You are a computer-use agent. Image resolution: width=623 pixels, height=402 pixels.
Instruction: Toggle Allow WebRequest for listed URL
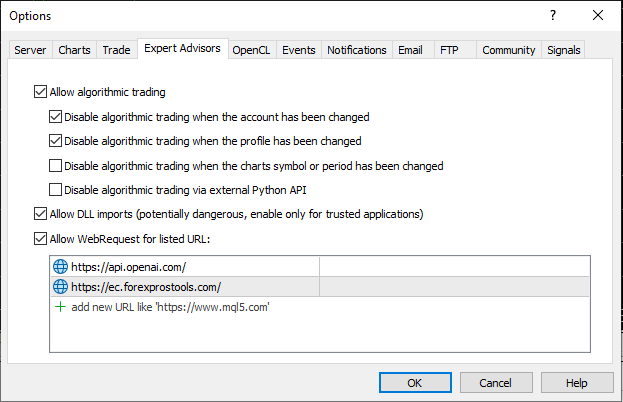click(x=40, y=239)
